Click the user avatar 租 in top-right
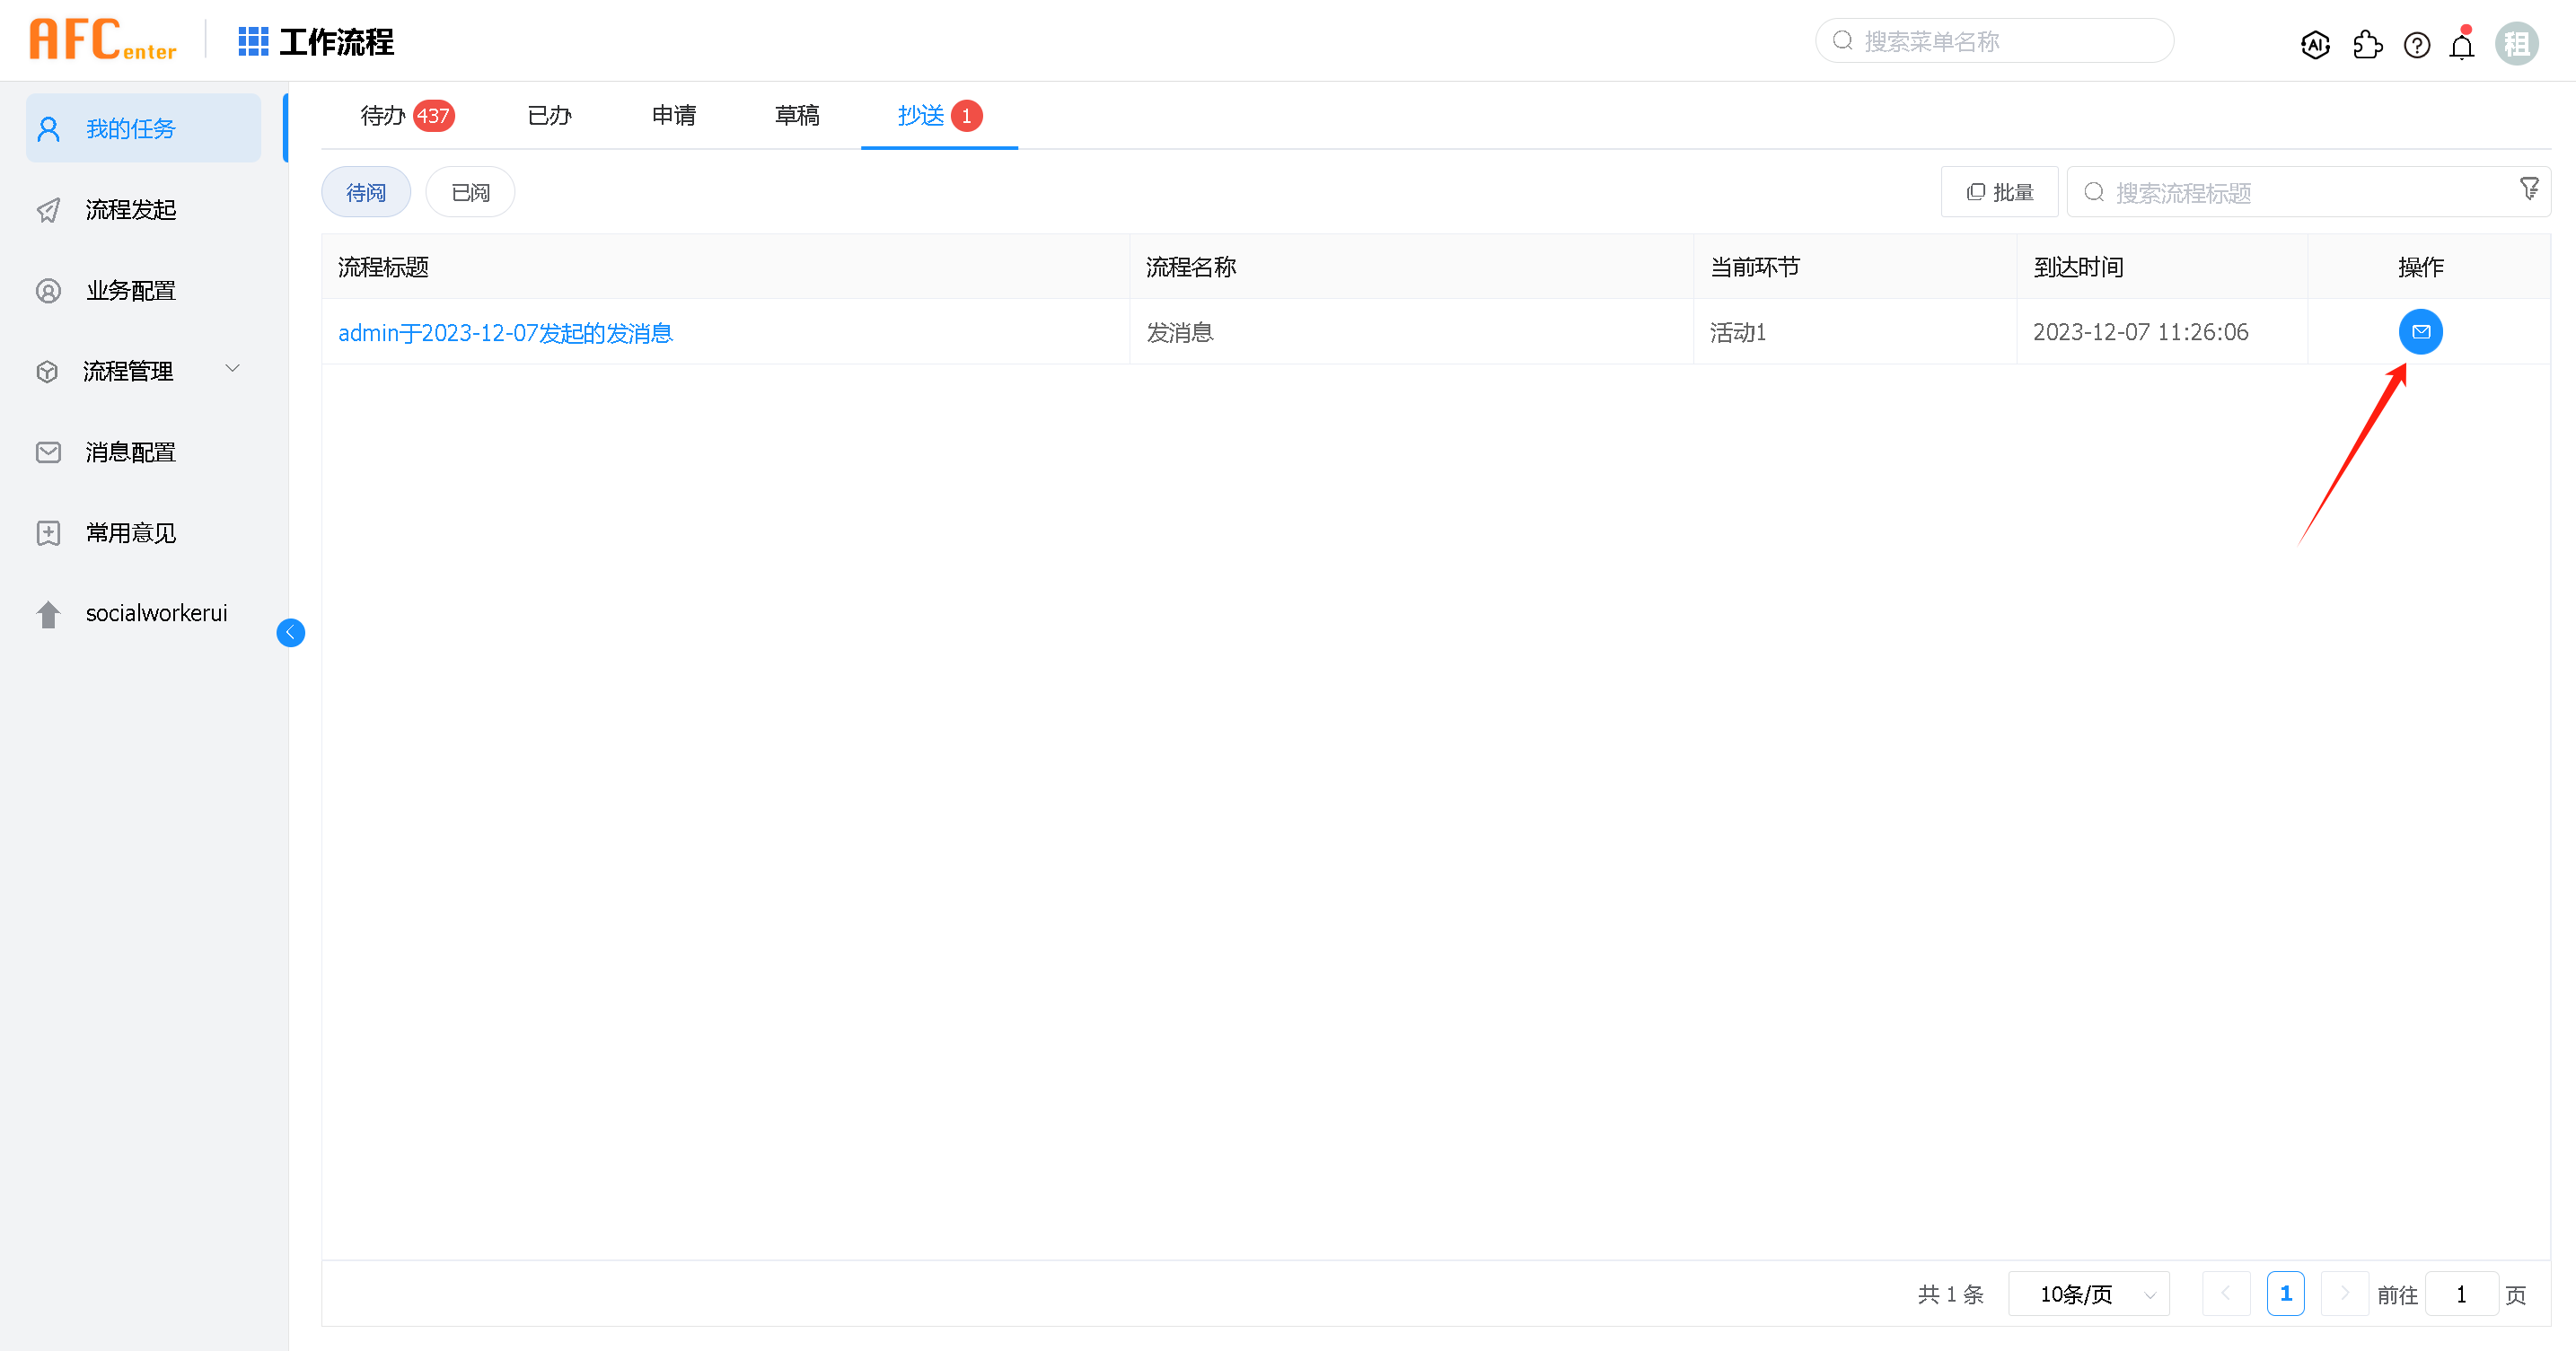2576x1351 pixels. (2518, 44)
